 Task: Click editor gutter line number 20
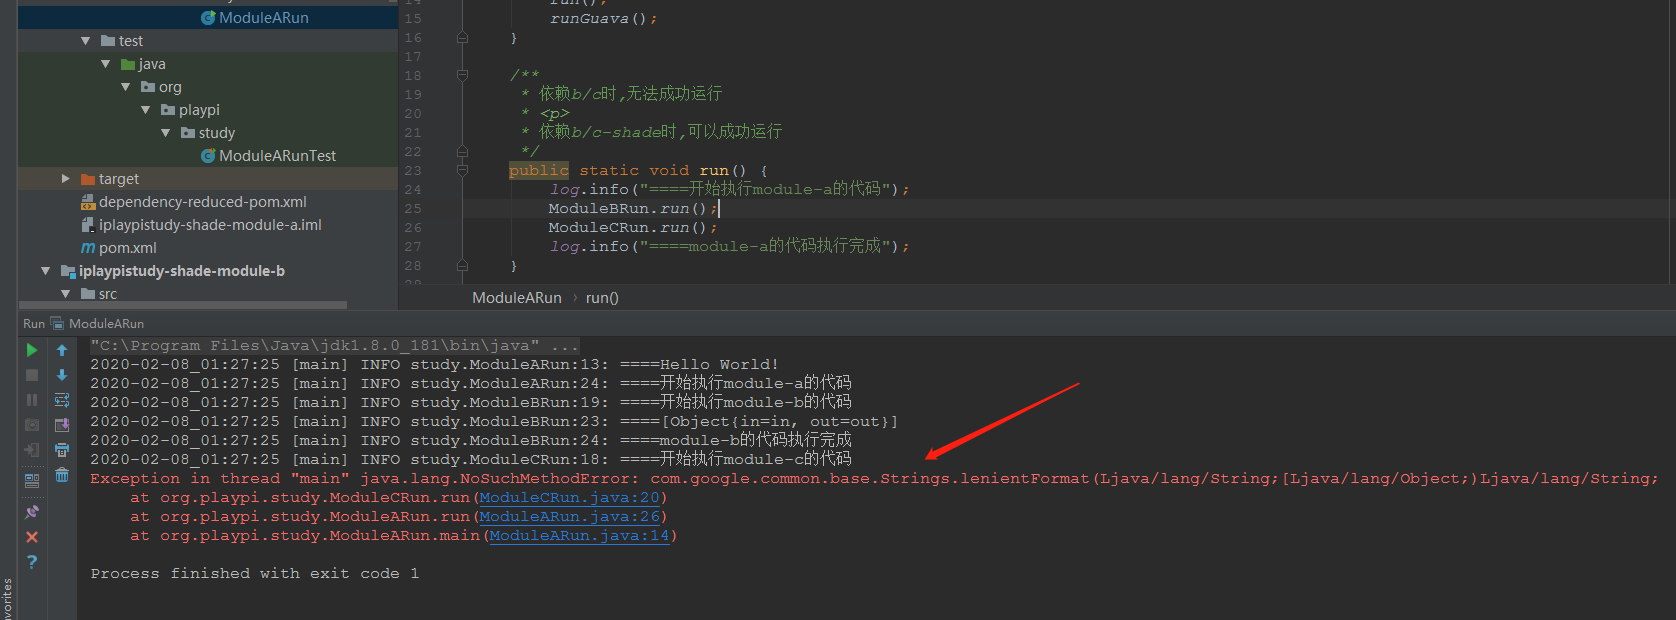click(413, 113)
